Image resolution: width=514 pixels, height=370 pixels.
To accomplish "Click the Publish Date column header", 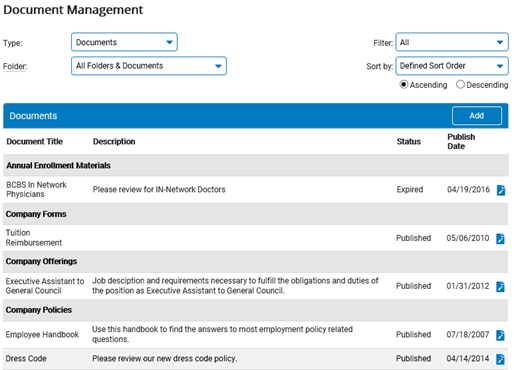I will [x=461, y=142].
